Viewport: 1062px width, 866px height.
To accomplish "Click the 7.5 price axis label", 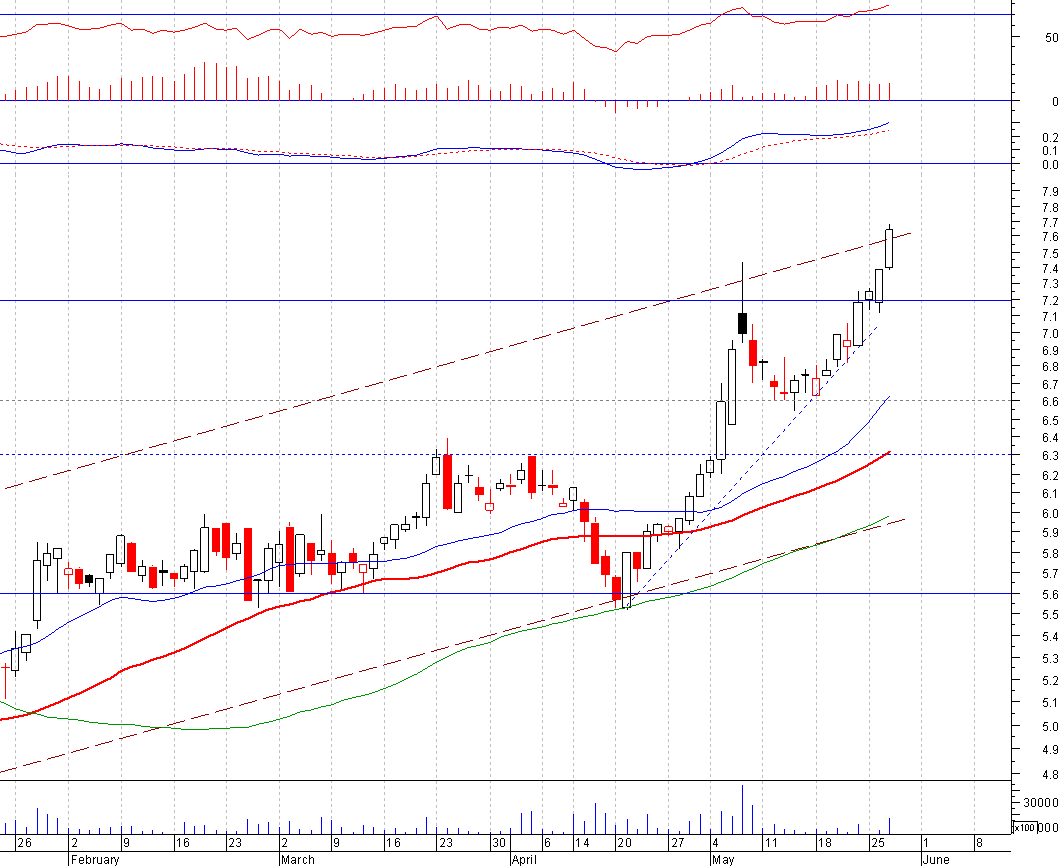I will [1050, 253].
